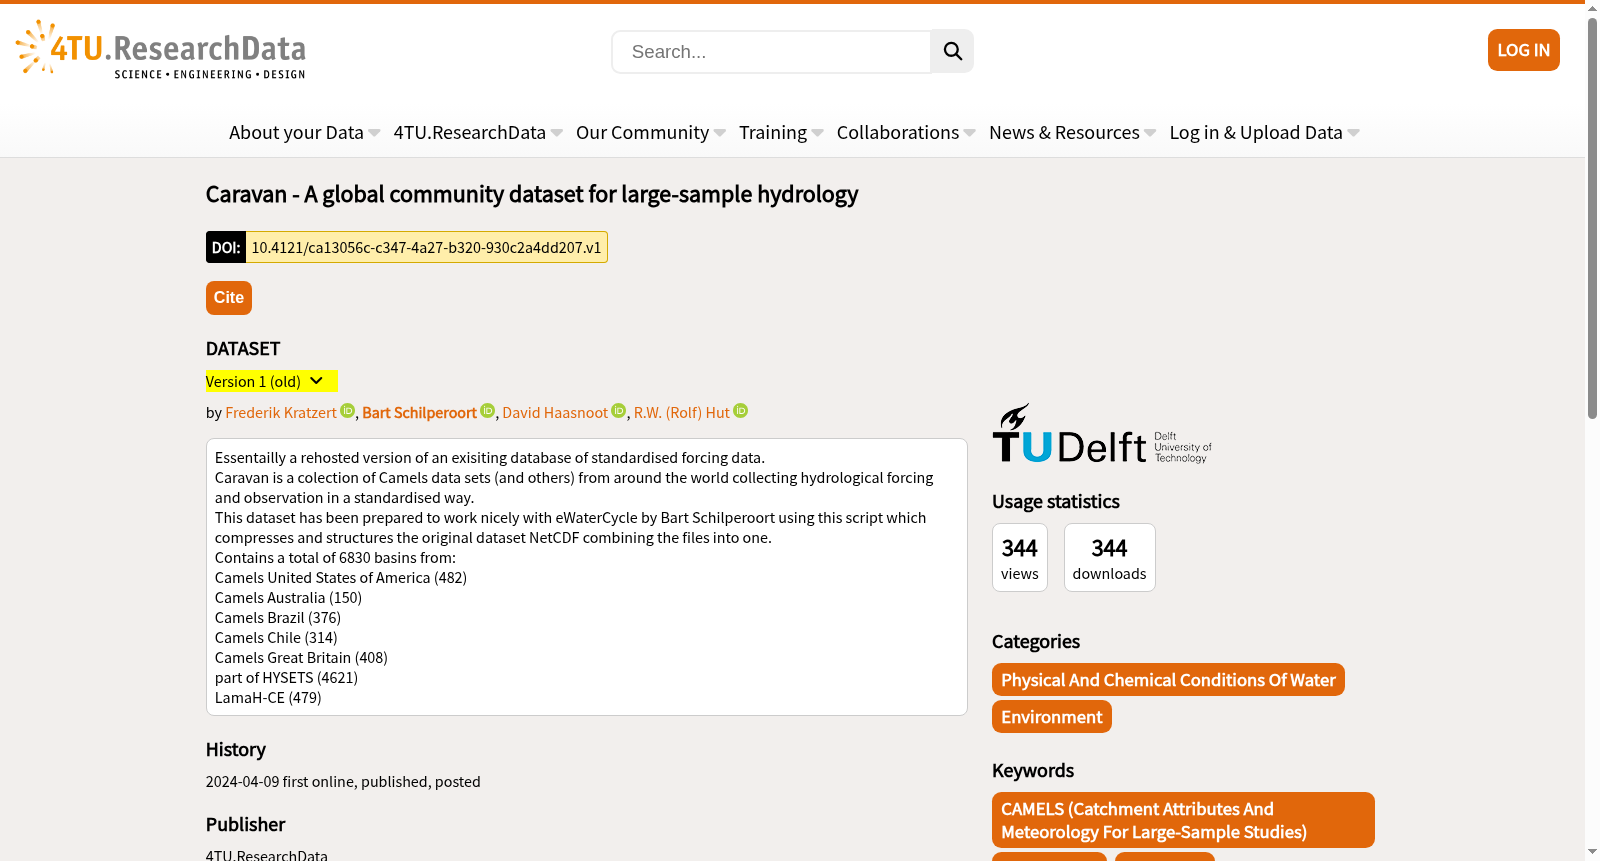Screen dimensions: 1600x861
Task: Copy the DOI link value
Action: 426,247
